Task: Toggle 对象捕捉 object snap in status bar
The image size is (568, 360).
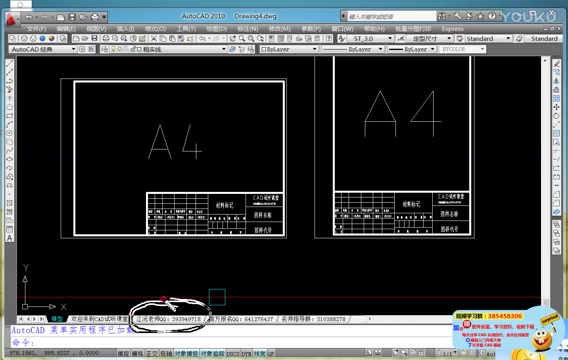Action: click(186, 353)
